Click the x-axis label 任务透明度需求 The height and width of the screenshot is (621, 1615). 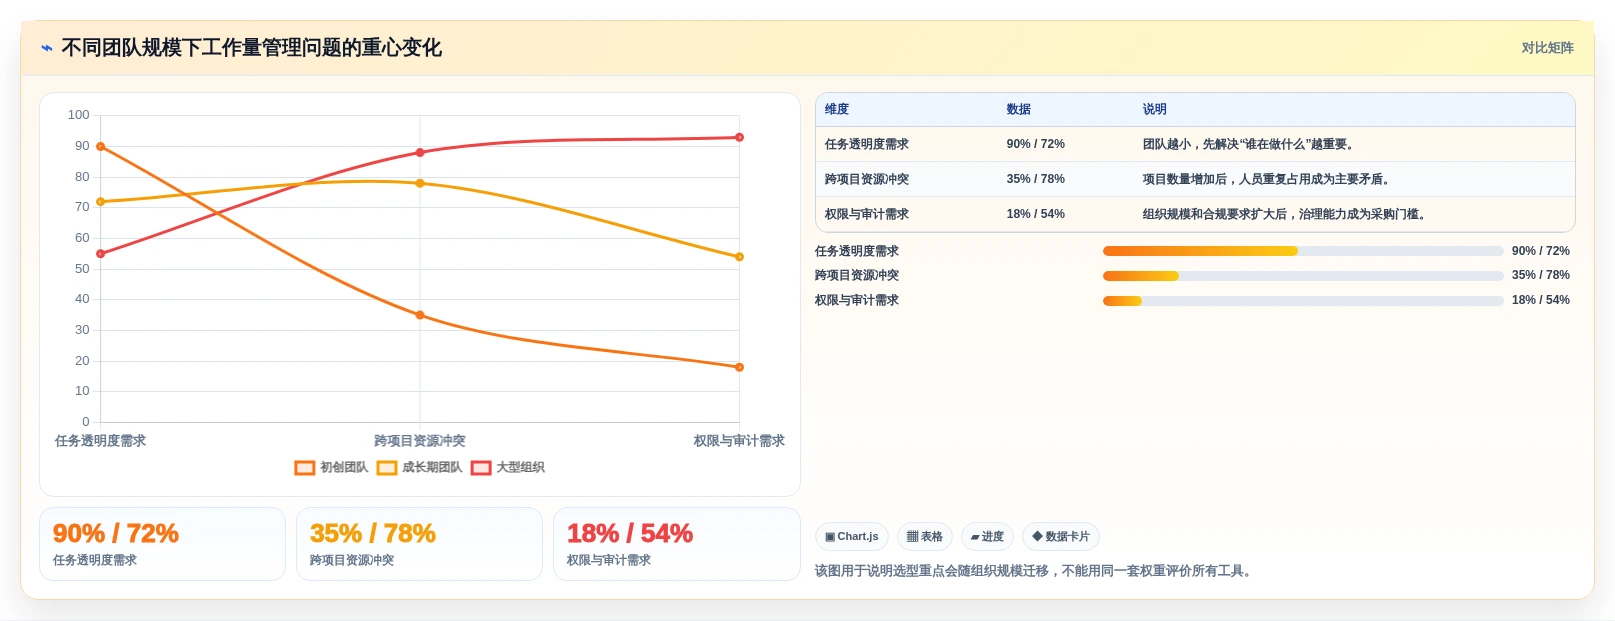click(100, 441)
